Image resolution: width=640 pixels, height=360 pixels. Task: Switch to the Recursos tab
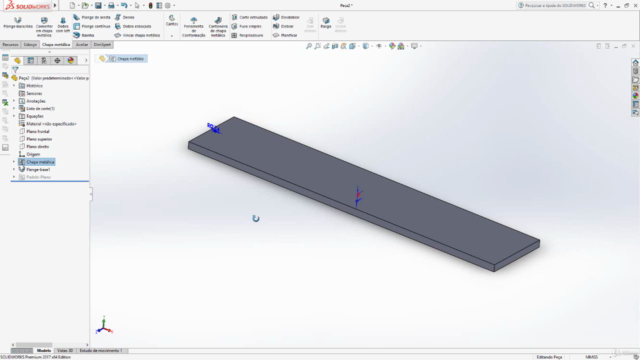[x=10, y=44]
